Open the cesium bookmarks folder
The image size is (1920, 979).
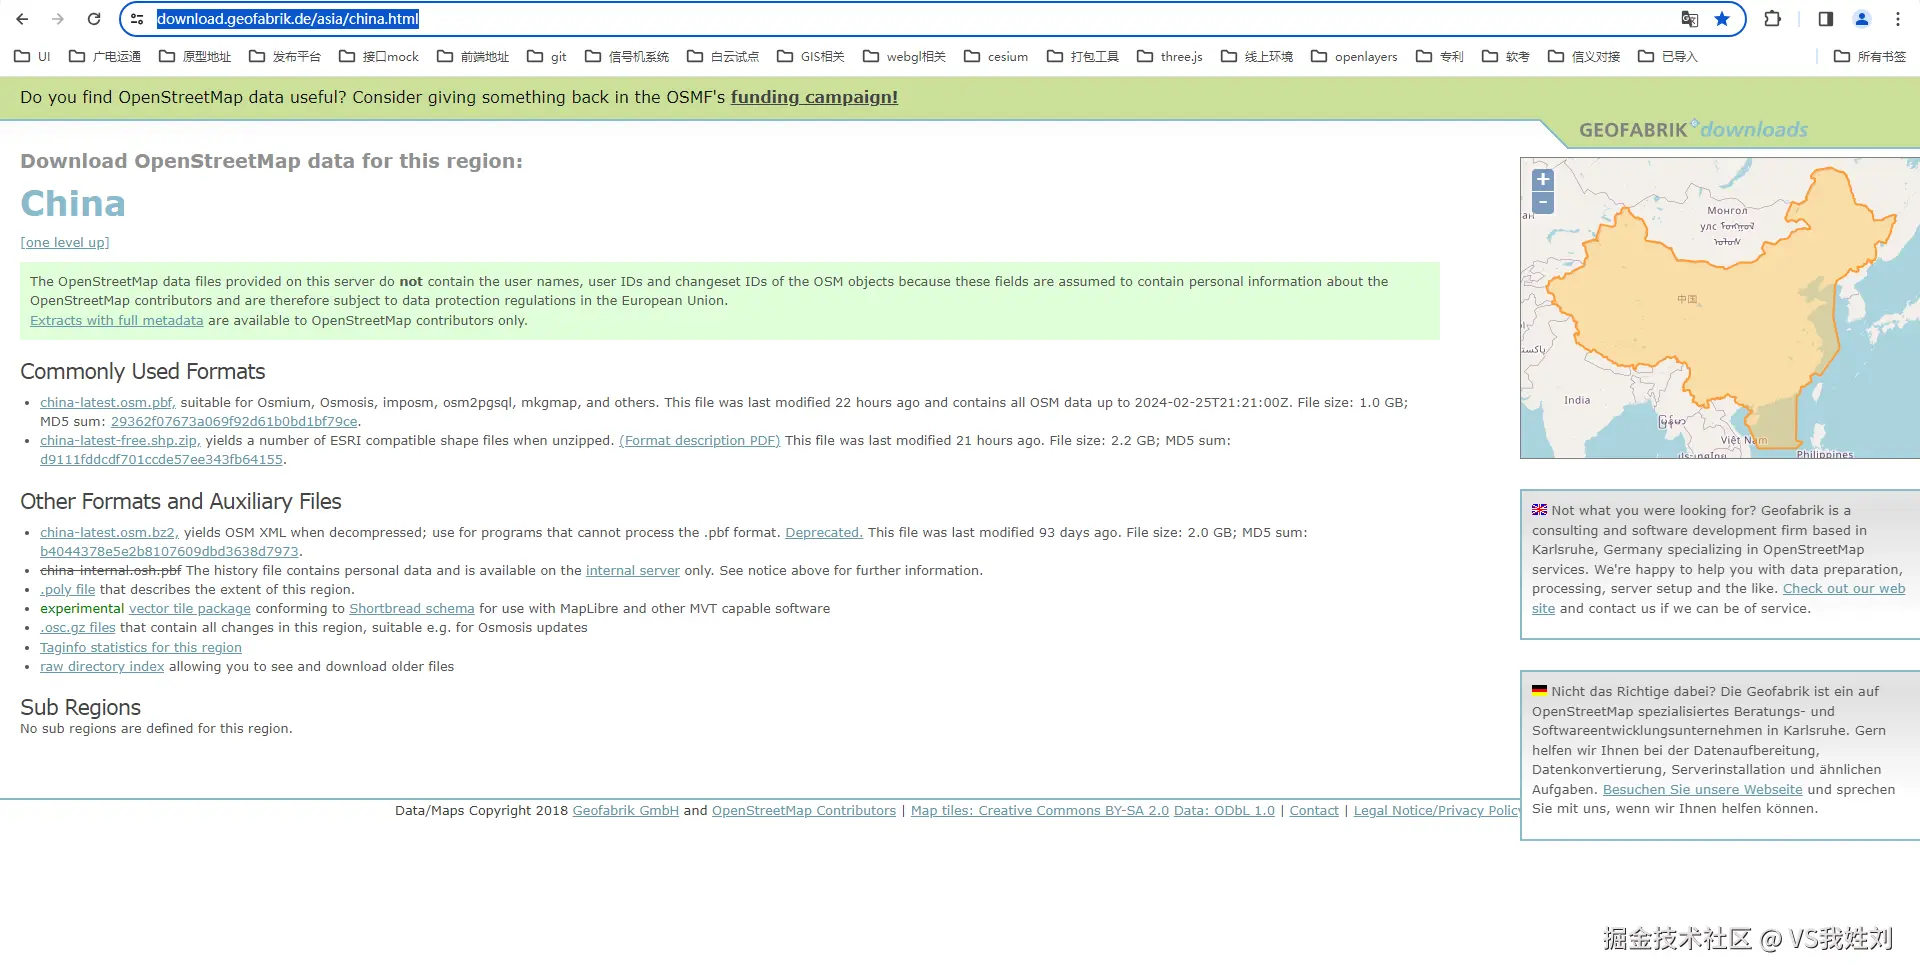[996, 57]
